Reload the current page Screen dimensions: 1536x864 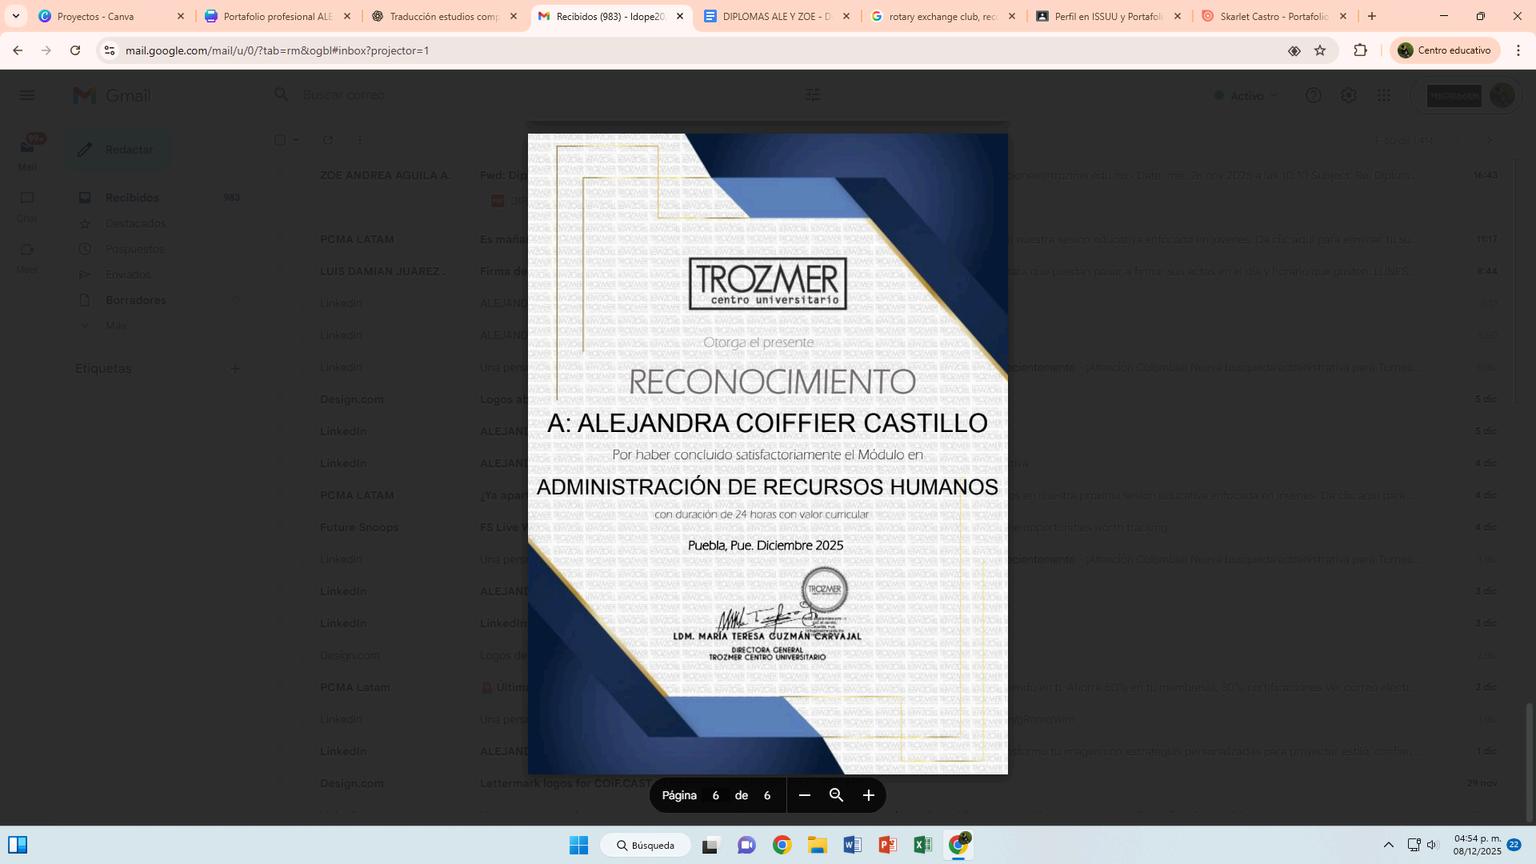click(x=75, y=50)
